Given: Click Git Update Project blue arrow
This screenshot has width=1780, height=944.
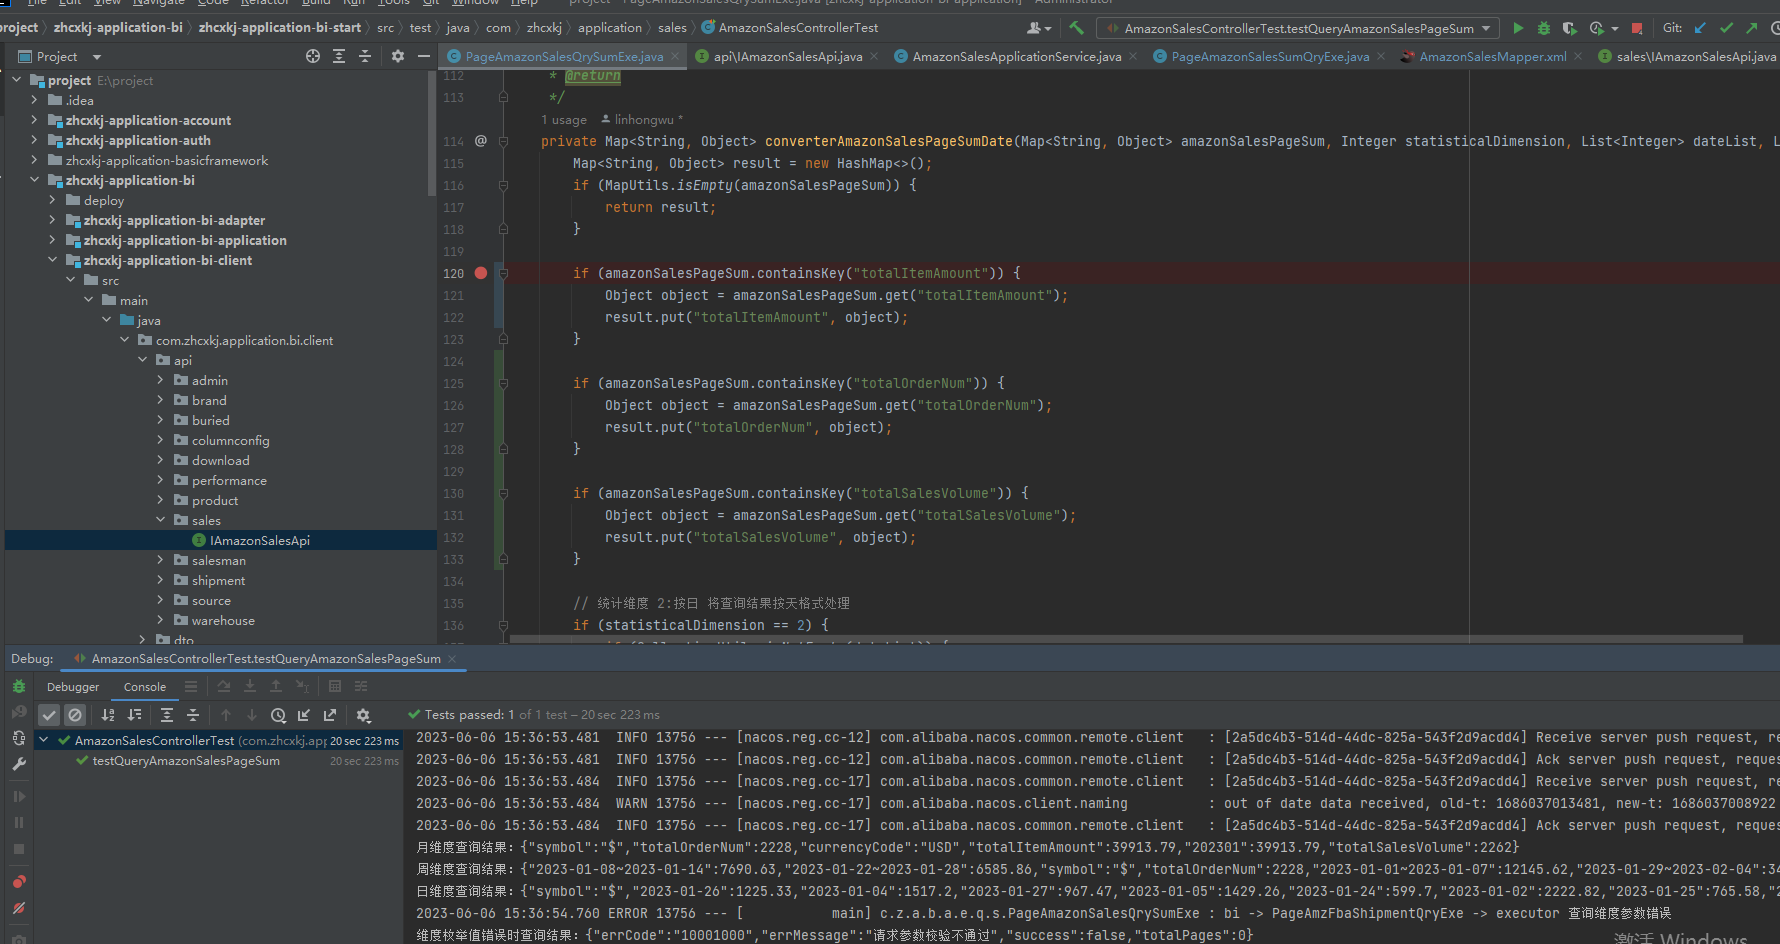Looking at the screenshot, I should (1700, 28).
